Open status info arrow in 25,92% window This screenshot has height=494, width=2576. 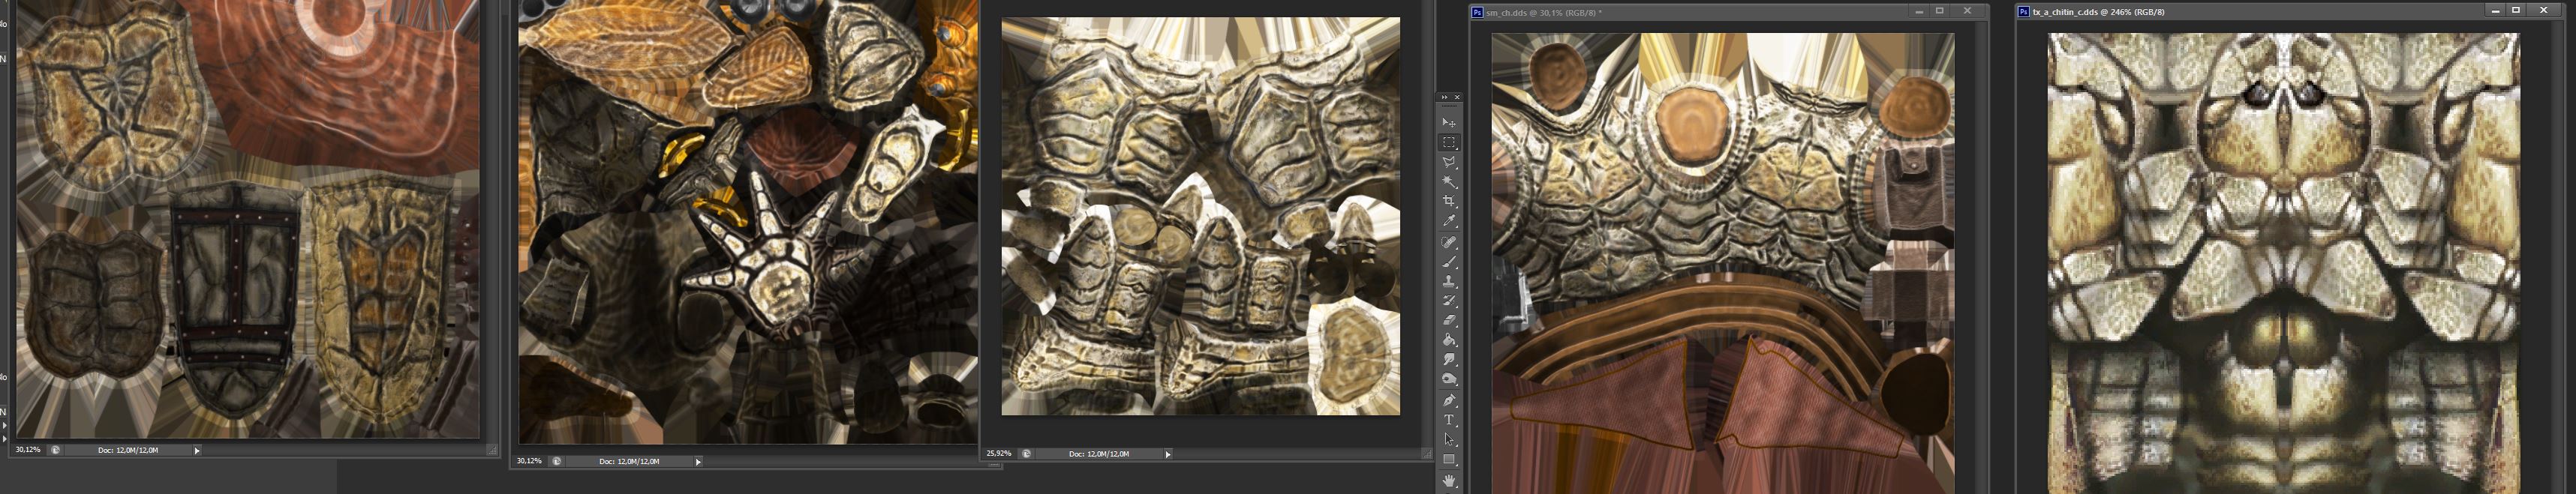click(1168, 455)
